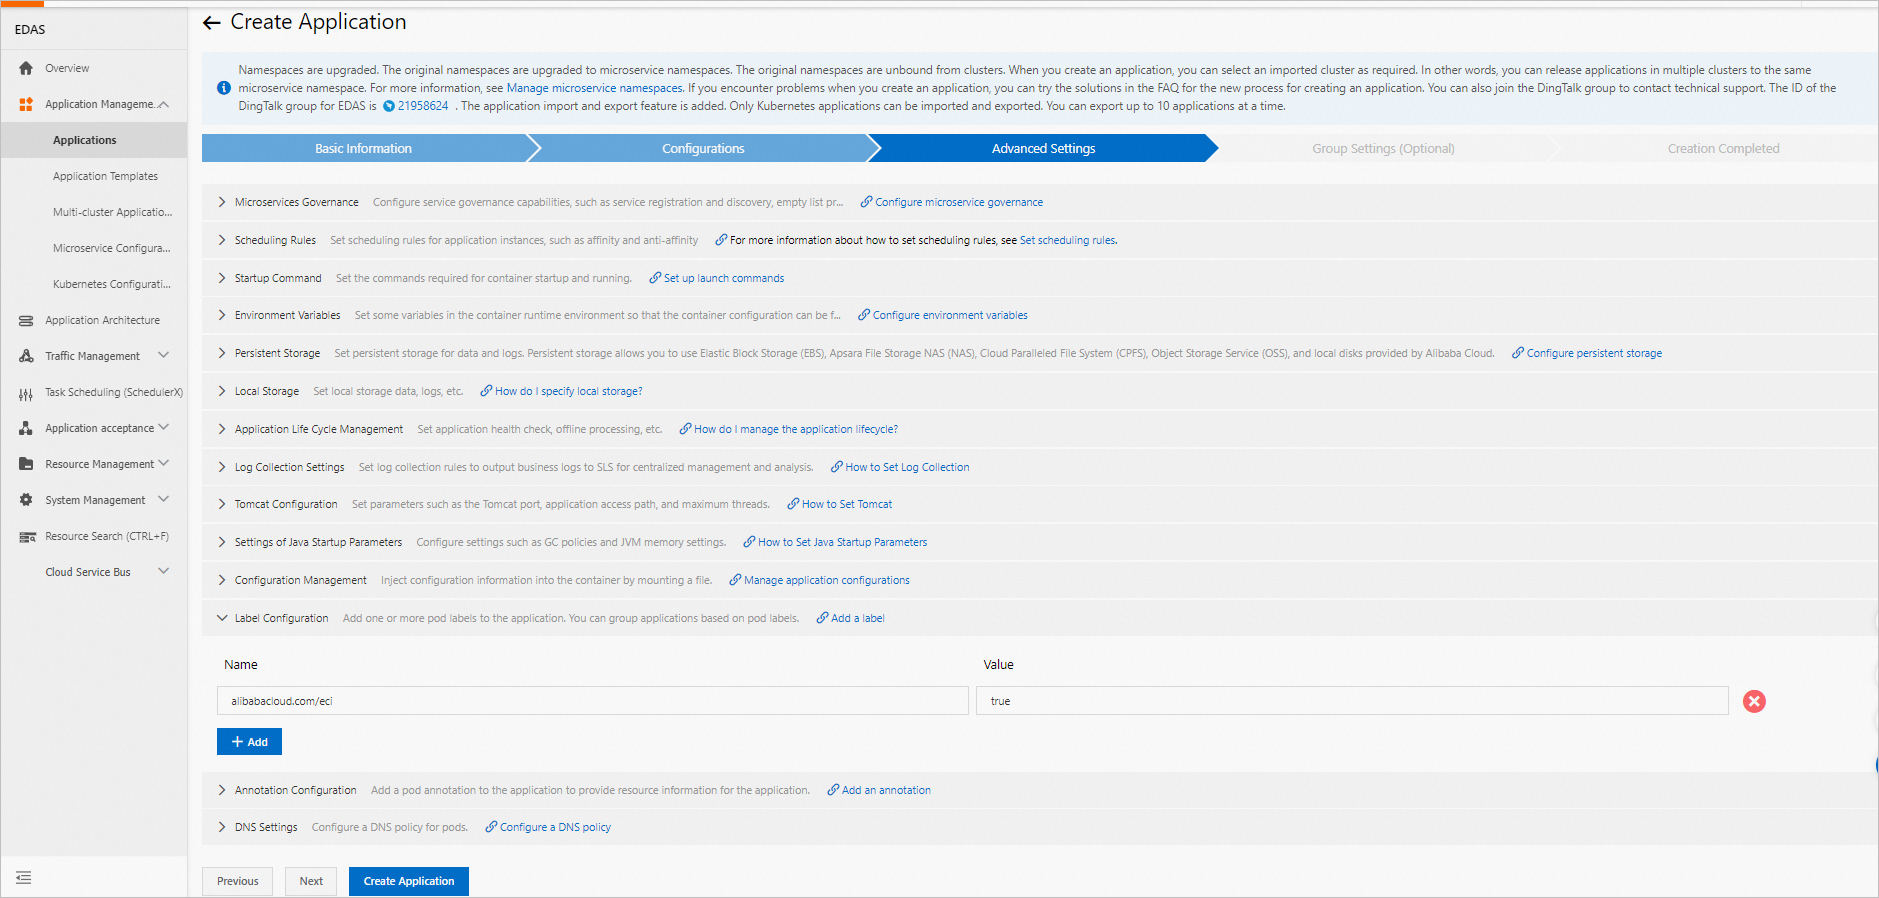This screenshot has width=1879, height=898.
Task: Collapse the sidebar using bottom menu icon
Action: (24, 878)
